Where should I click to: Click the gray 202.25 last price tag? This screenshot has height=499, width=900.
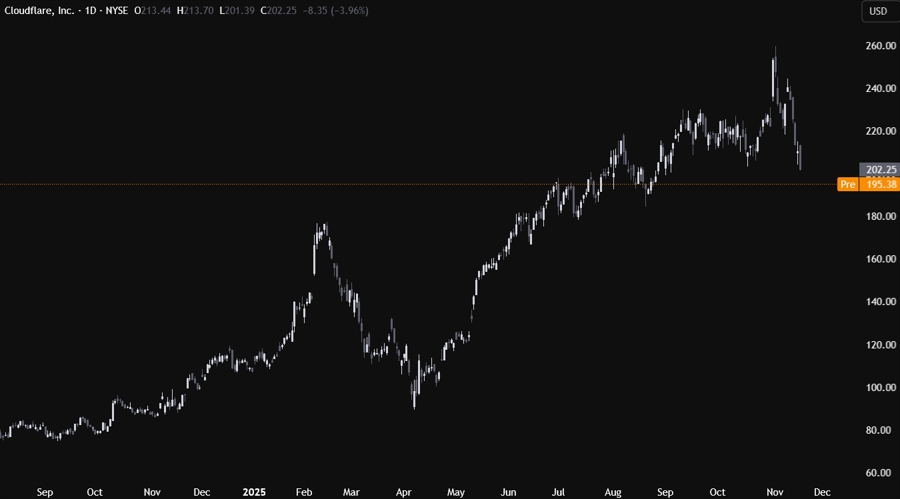(879, 169)
